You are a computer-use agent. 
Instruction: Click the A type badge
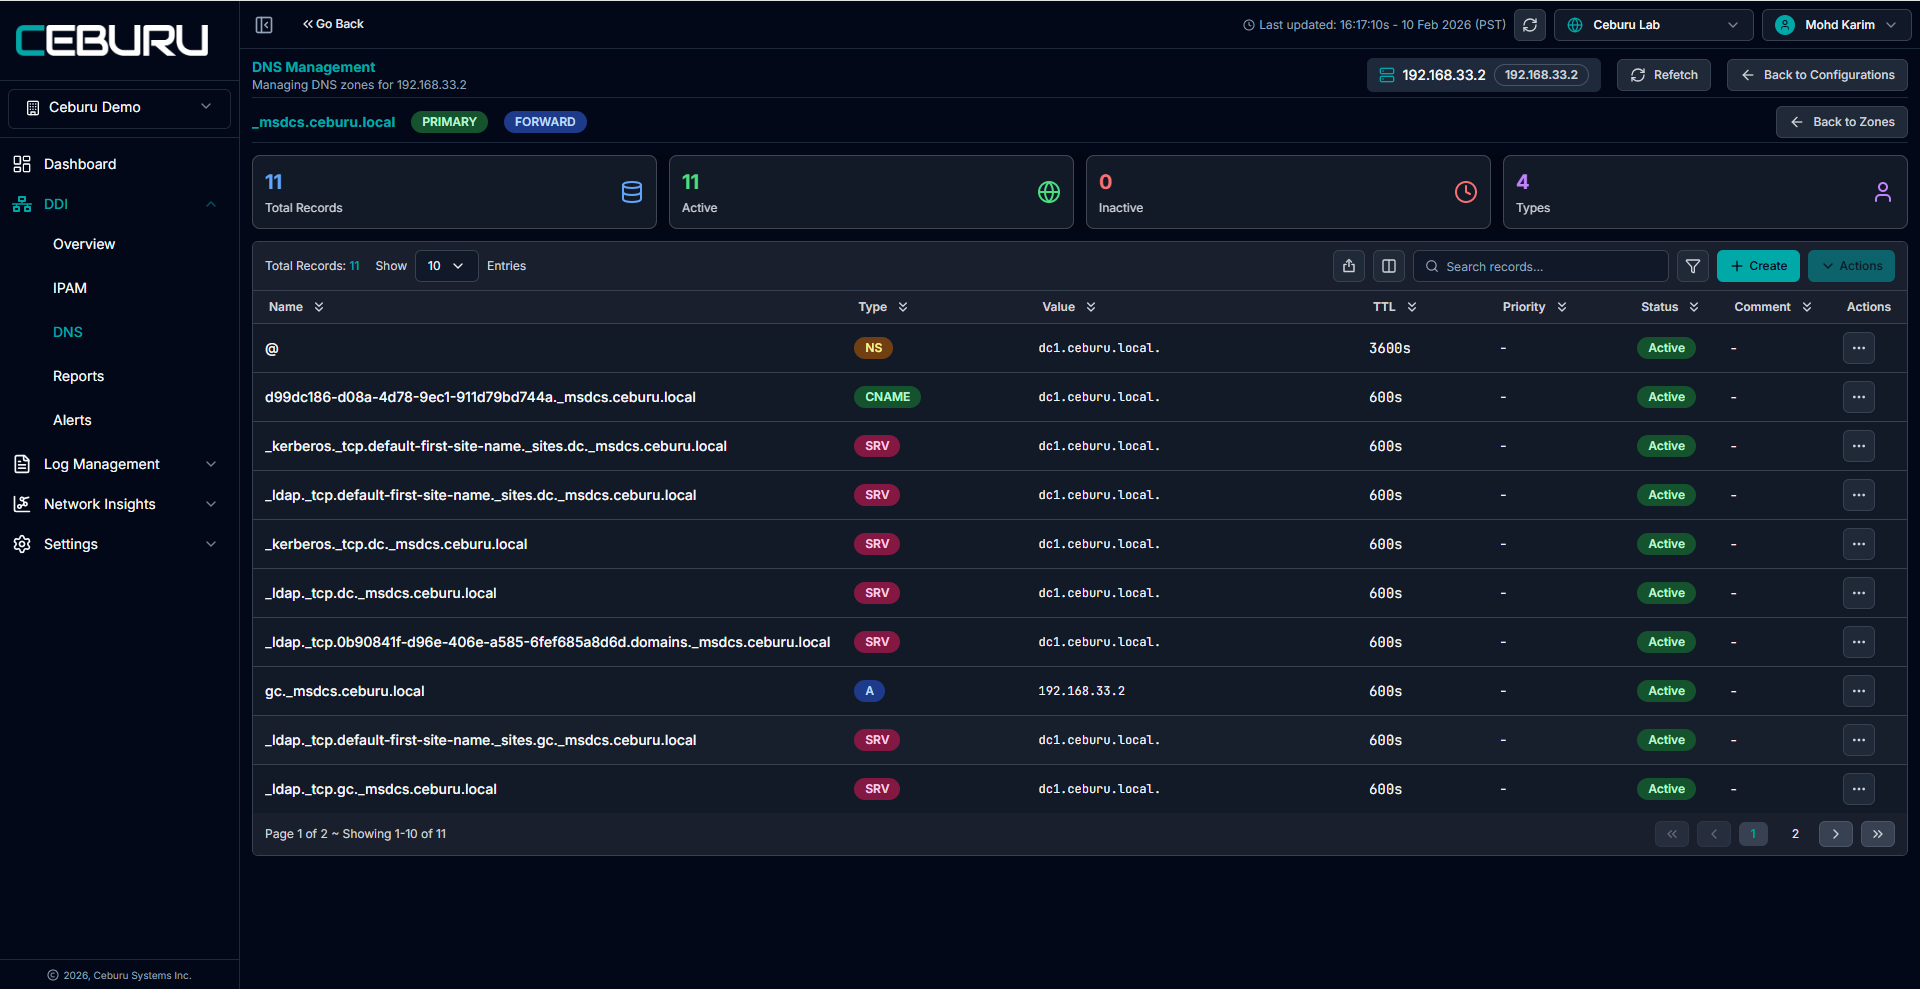point(869,691)
